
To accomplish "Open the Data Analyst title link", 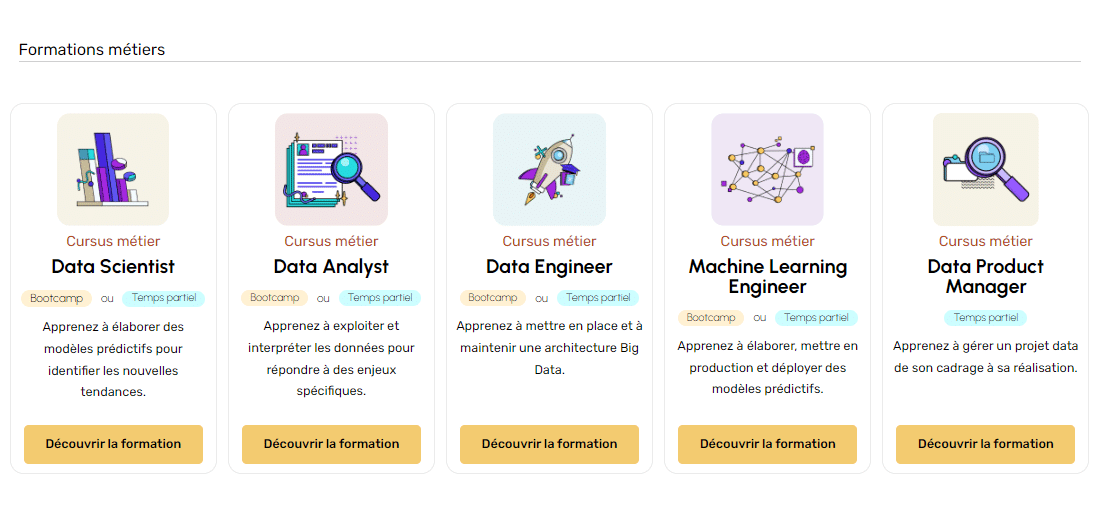I will click(331, 267).
